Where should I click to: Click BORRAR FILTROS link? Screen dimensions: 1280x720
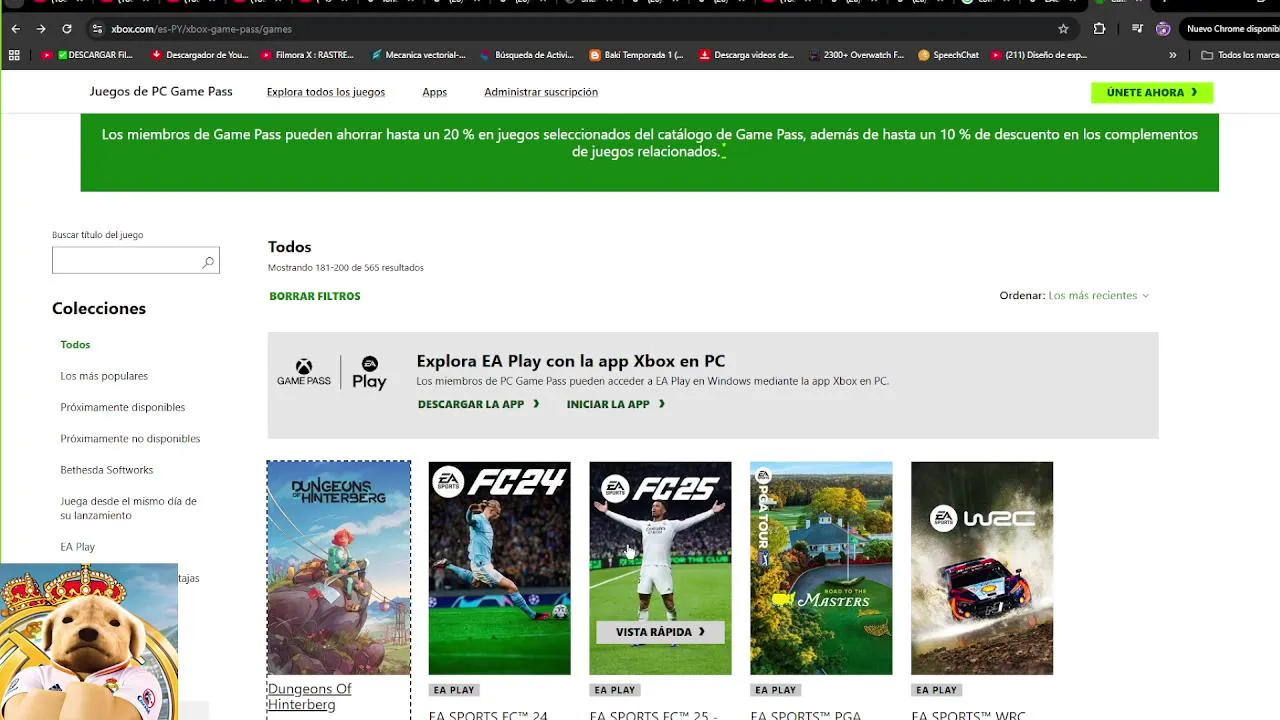315,296
